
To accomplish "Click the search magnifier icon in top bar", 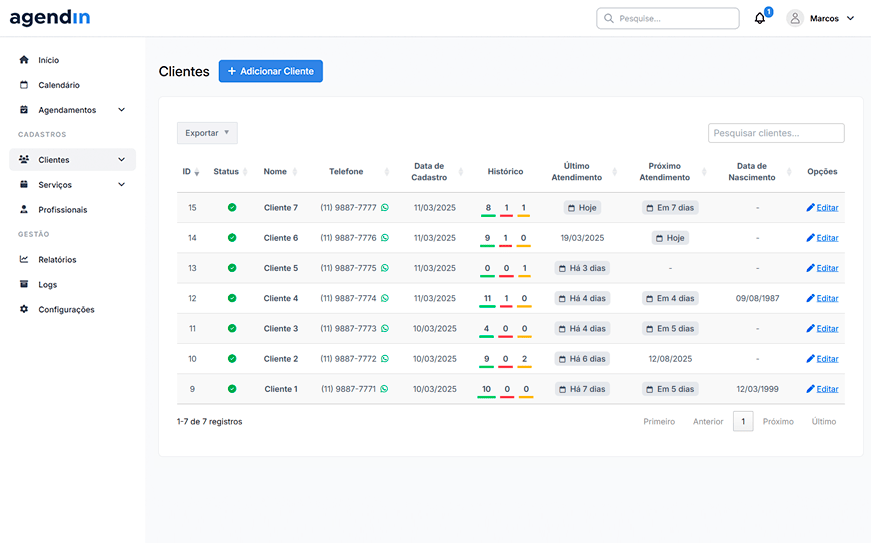I will tap(609, 18).
